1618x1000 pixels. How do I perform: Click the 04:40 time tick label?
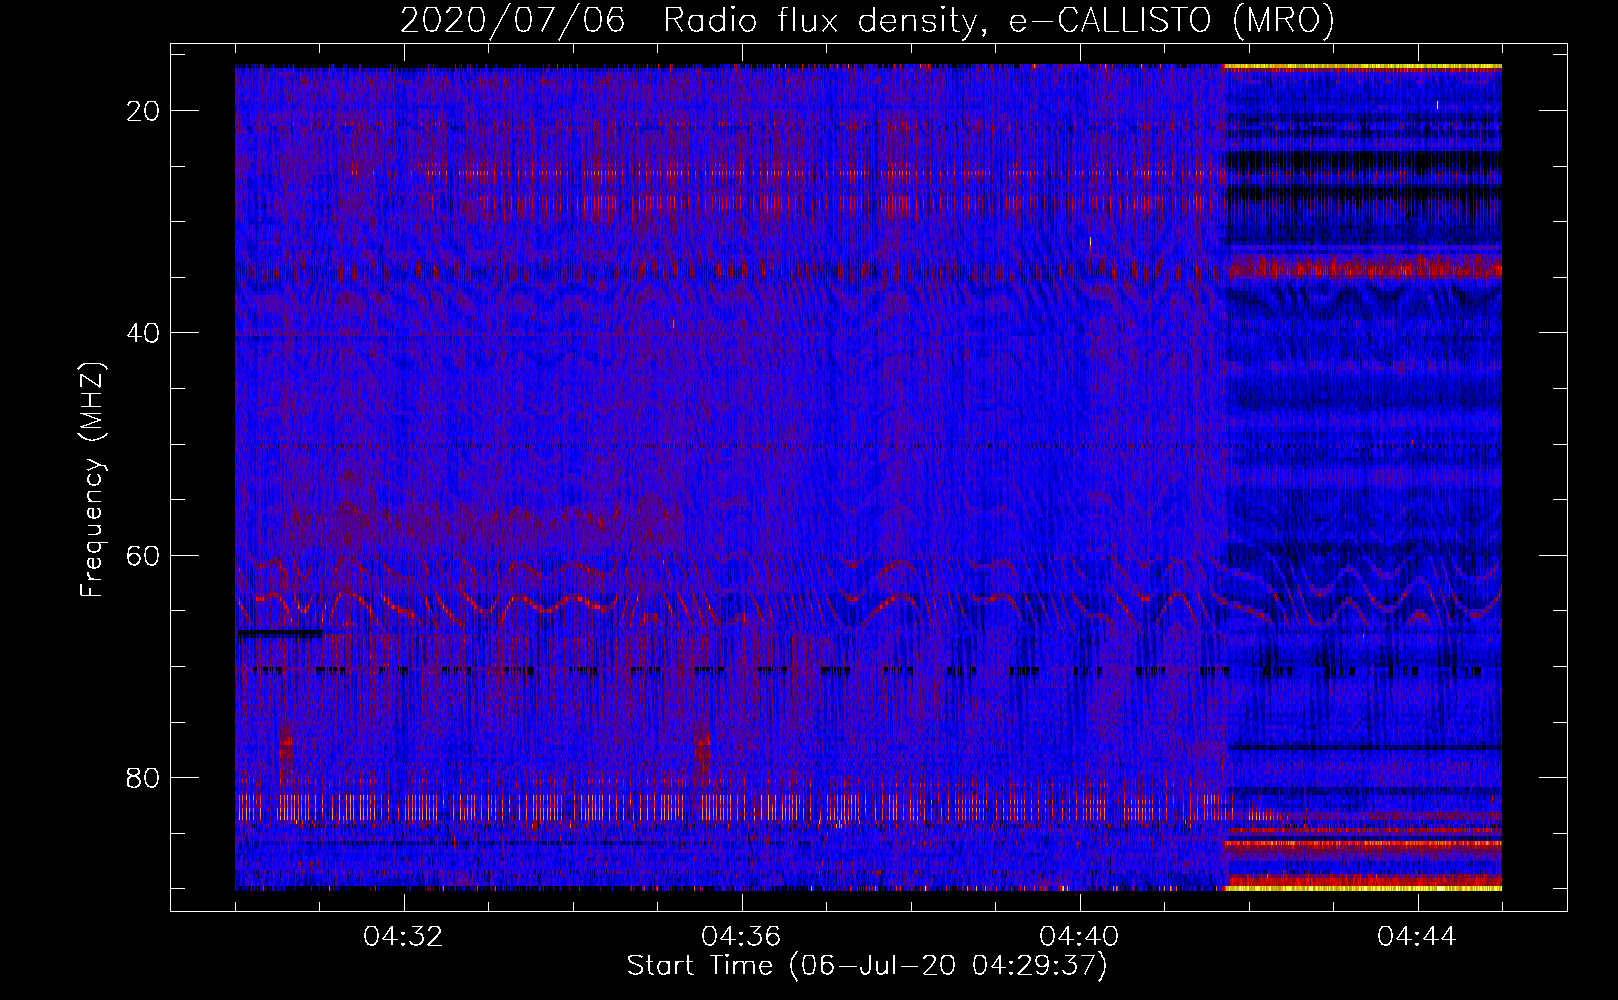1079,937
